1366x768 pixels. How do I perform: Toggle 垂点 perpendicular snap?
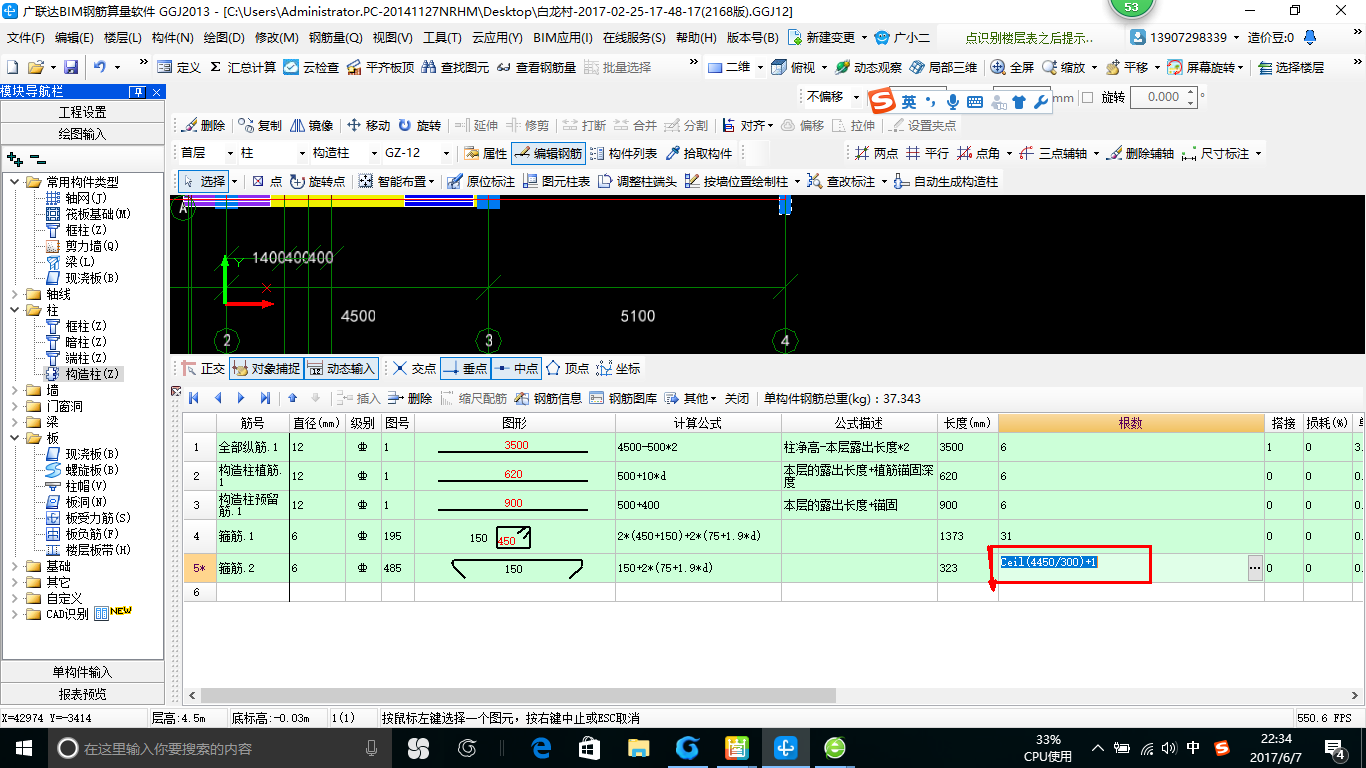[464, 368]
